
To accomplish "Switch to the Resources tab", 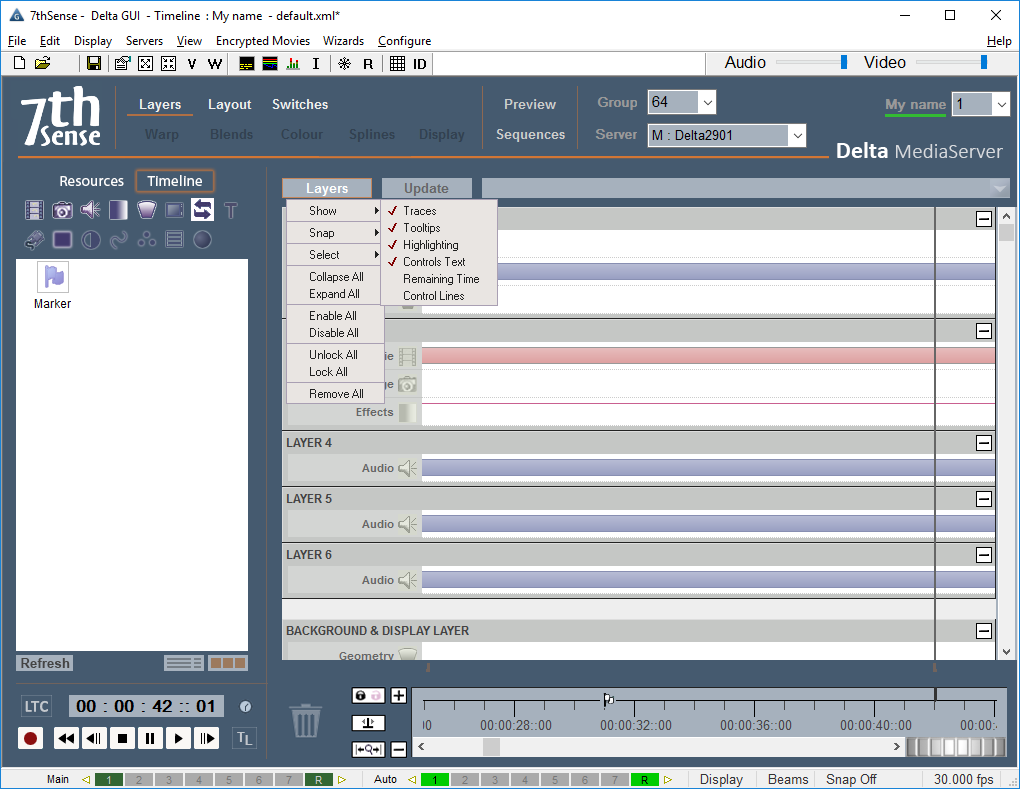I will (91, 181).
